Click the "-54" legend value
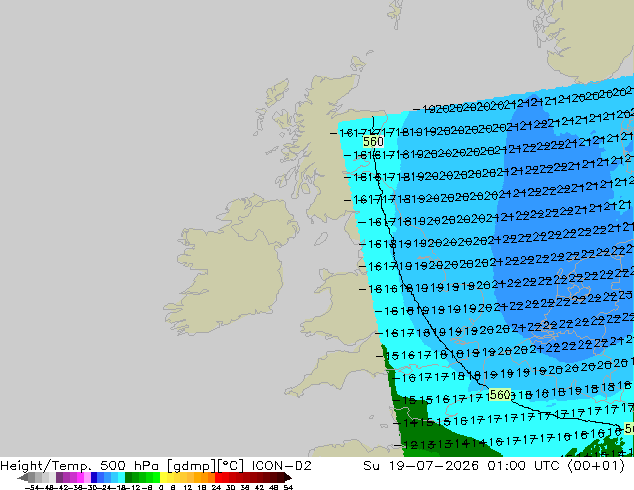Viewport: 634px width, 490px height. [33, 487]
